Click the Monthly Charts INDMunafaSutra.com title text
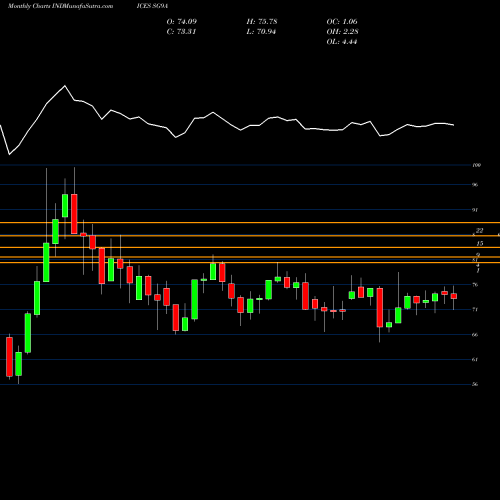Image resolution: width=500 pixels, height=500 pixels. tap(60, 6)
